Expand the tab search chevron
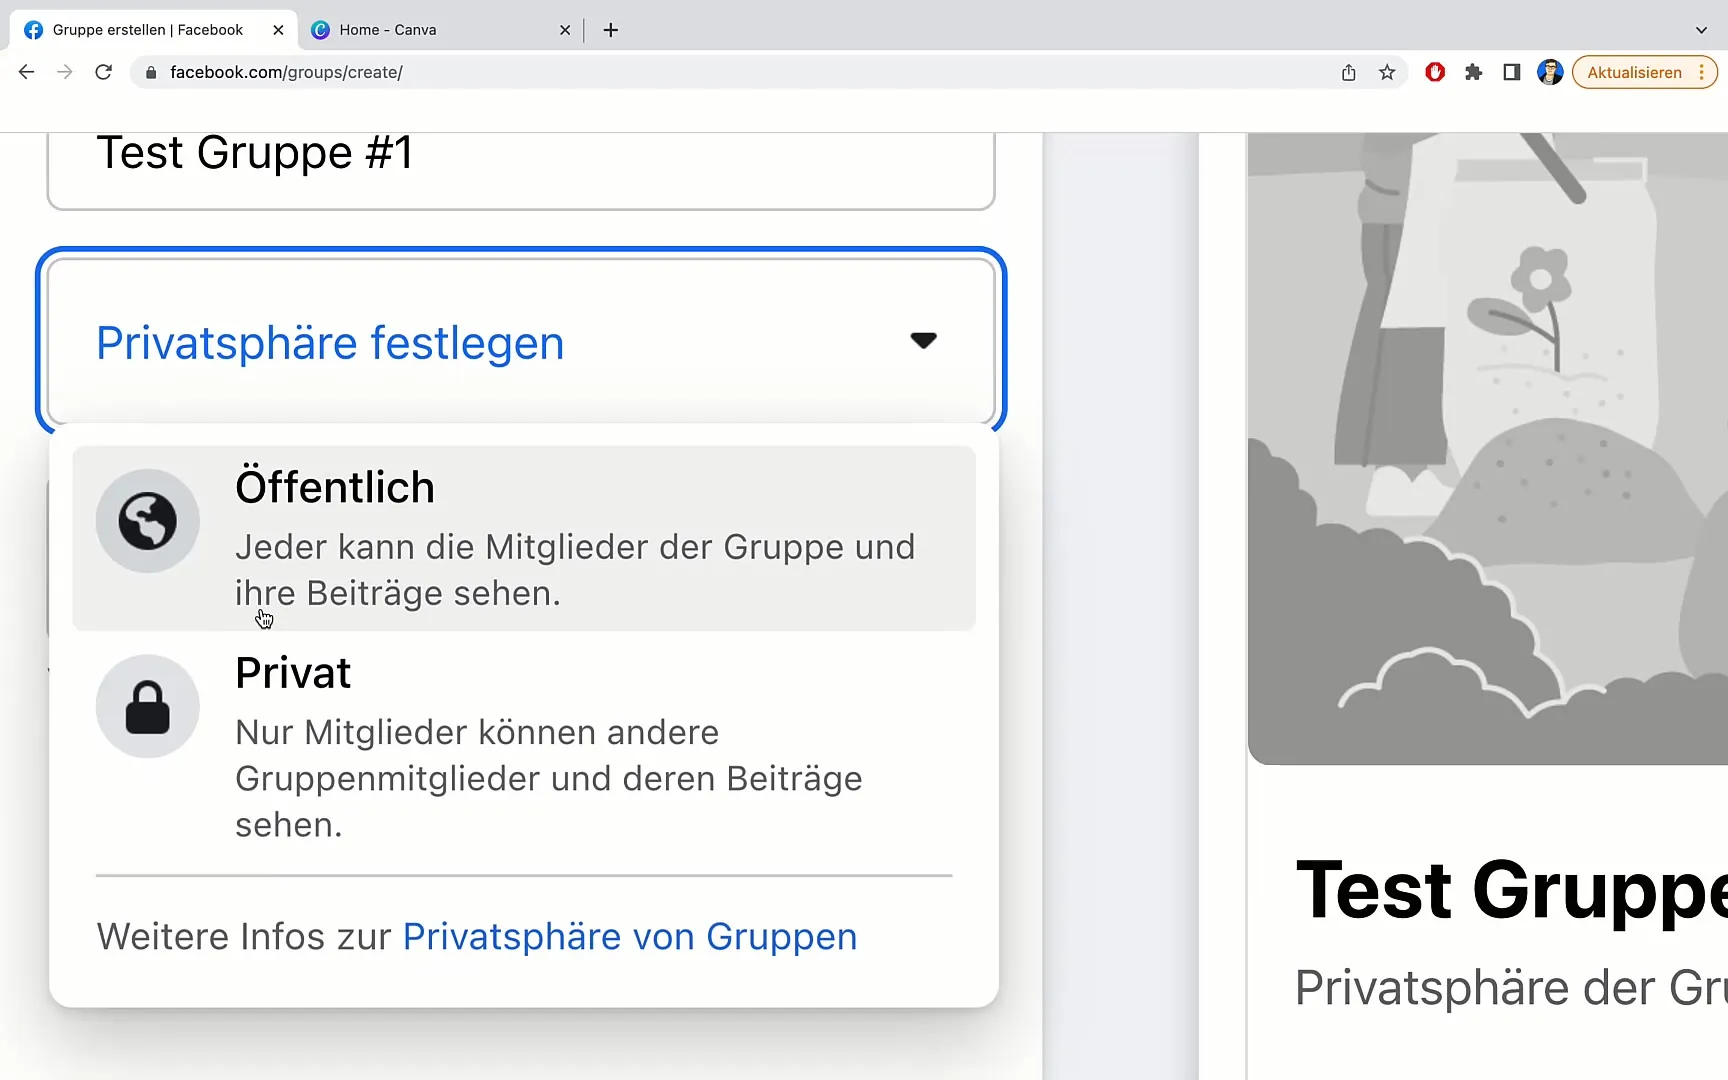The image size is (1728, 1080). tap(1701, 30)
